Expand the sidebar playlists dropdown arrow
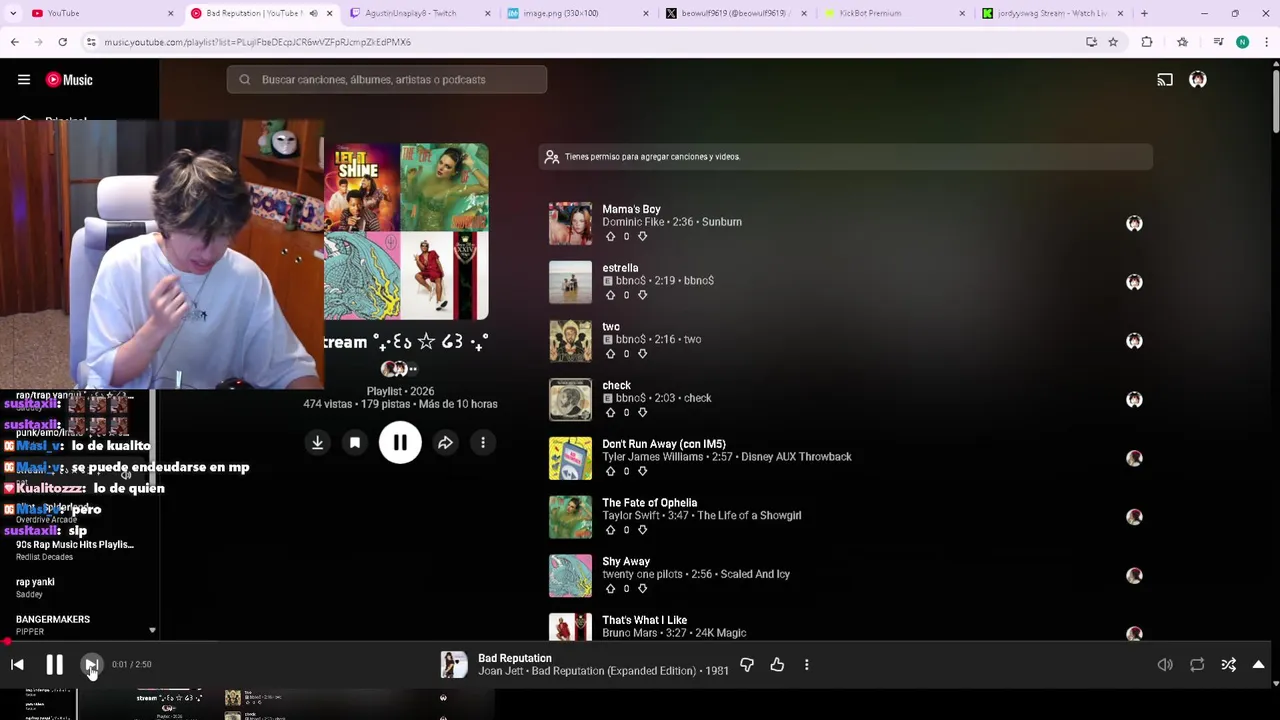Viewport: 1280px width, 720px height. coord(152,631)
